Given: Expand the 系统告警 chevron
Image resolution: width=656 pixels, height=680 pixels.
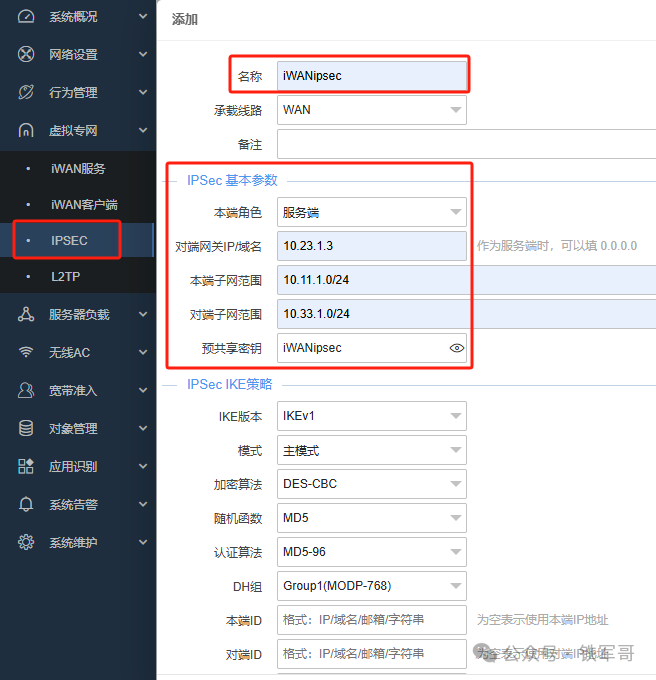Looking at the screenshot, I should pyautogui.click(x=143, y=504).
